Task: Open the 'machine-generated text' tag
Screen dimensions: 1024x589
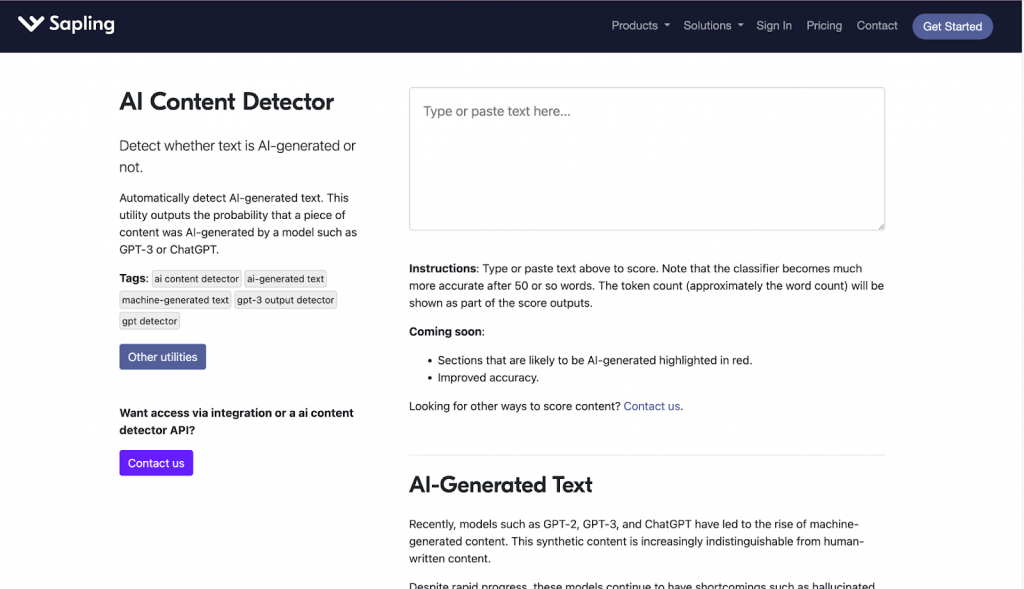Action: tap(175, 300)
